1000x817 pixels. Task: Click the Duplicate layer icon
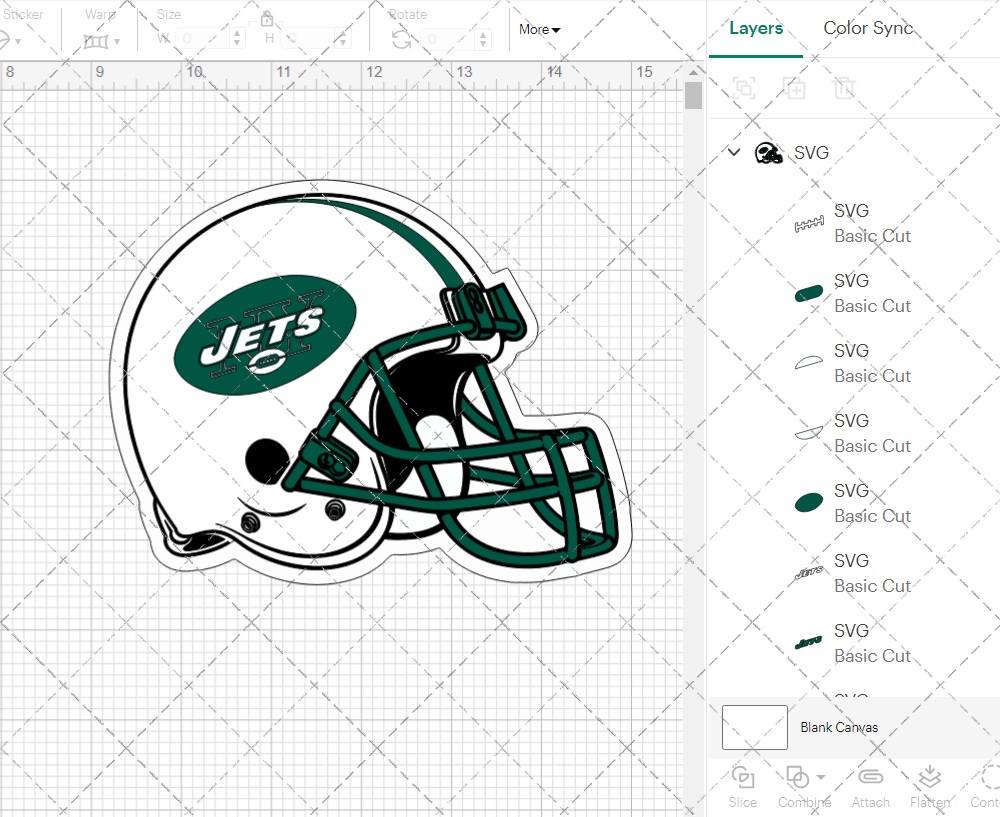(794, 87)
